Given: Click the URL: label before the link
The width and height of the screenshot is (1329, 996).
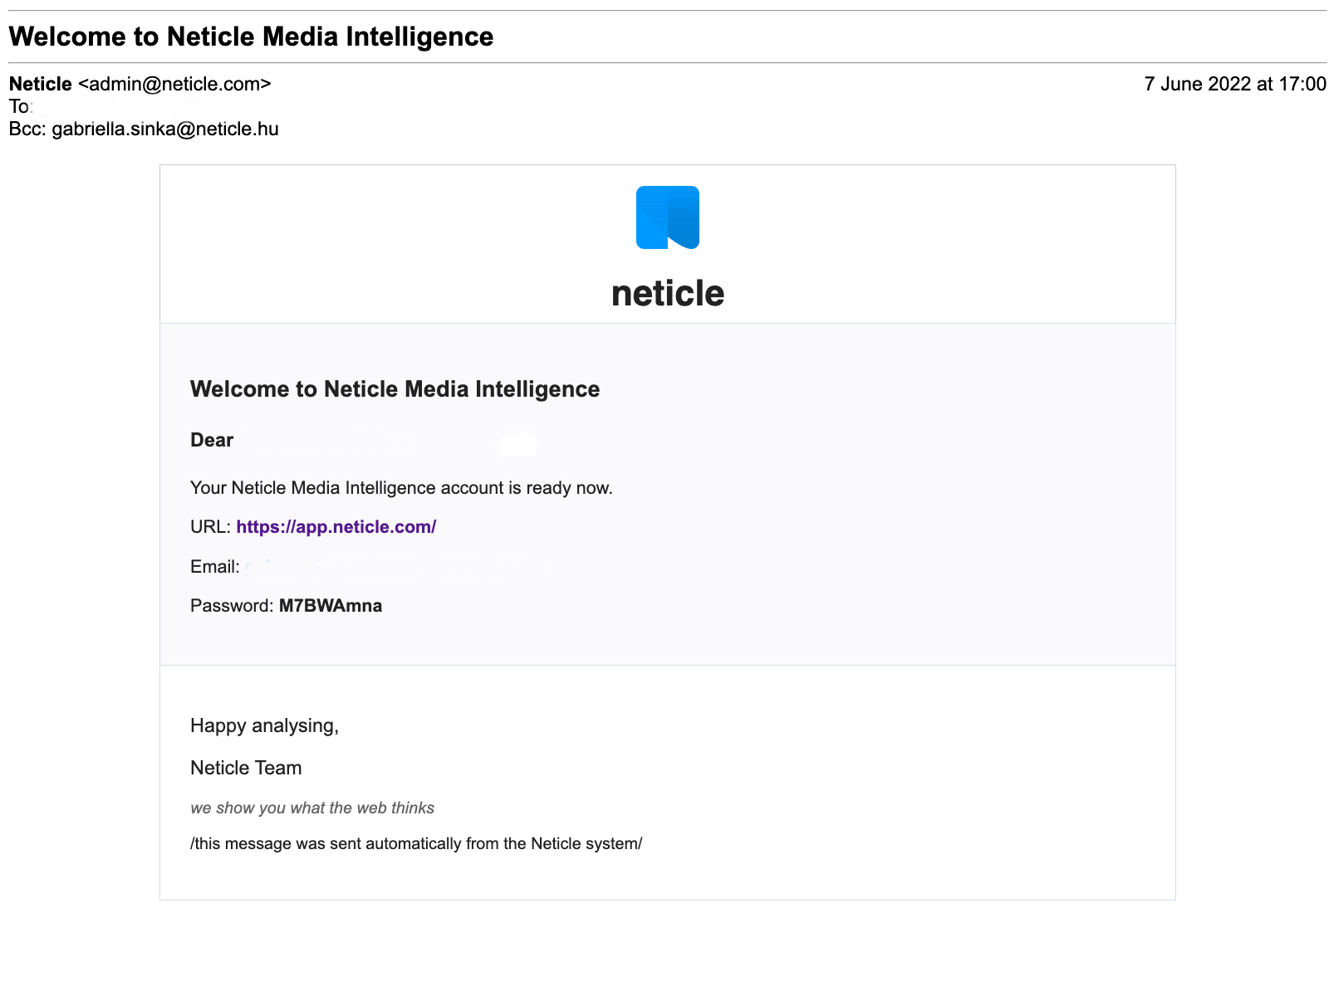Looking at the screenshot, I should [x=209, y=527].
